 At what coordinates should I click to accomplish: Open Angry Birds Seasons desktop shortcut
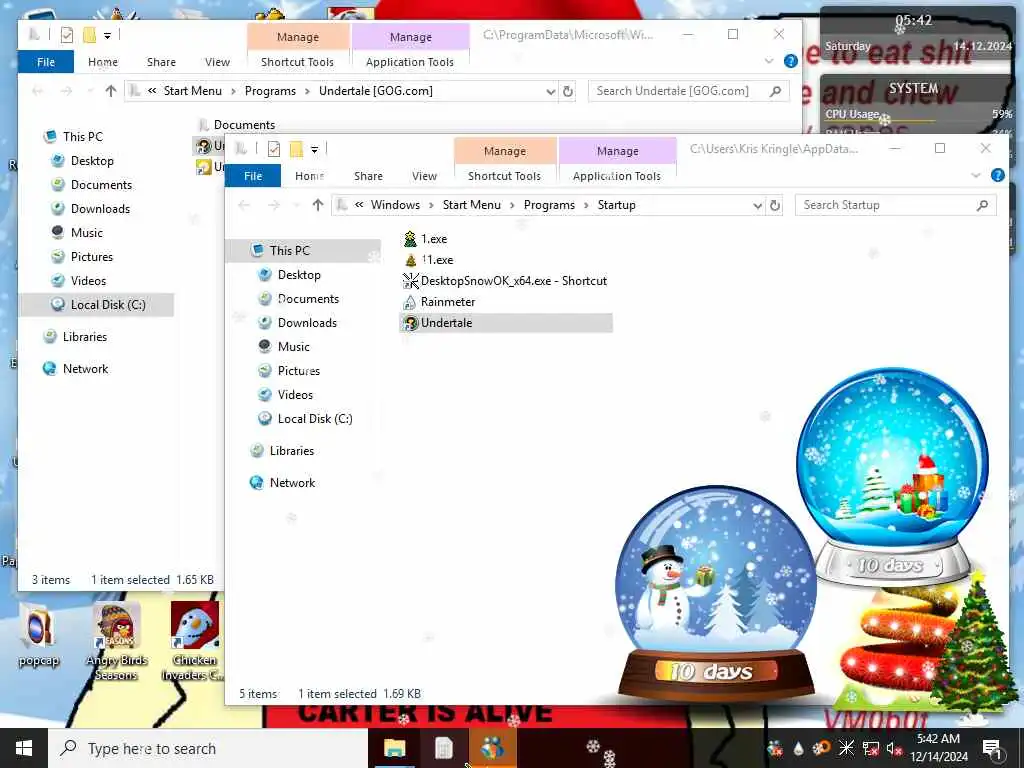coord(116,643)
